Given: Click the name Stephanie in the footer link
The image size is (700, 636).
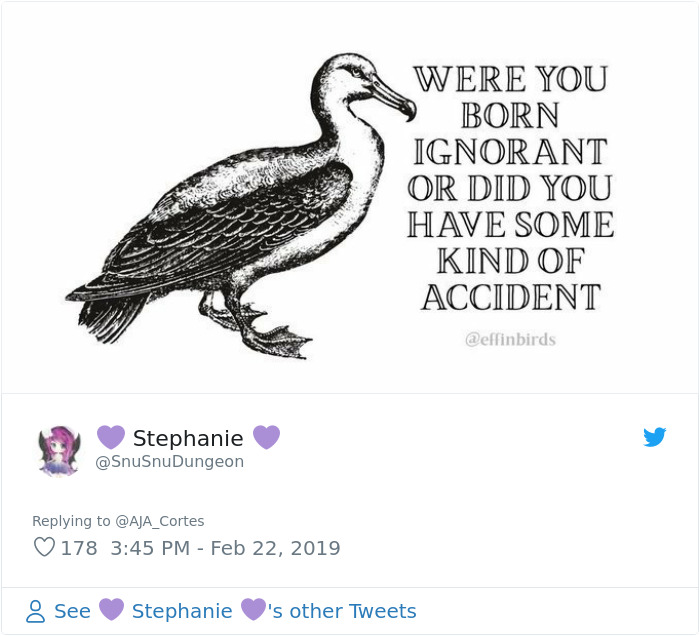Looking at the screenshot, I should pos(182,611).
